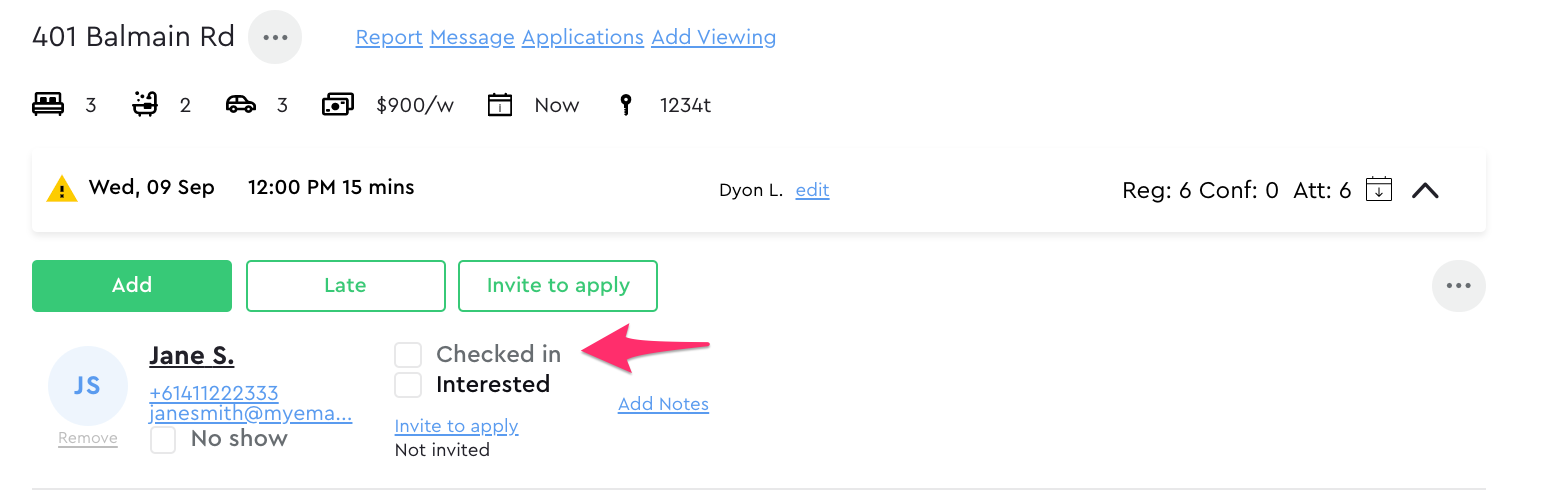
Task: Click the calendar download icon beside Att: 6
Action: [1379, 188]
